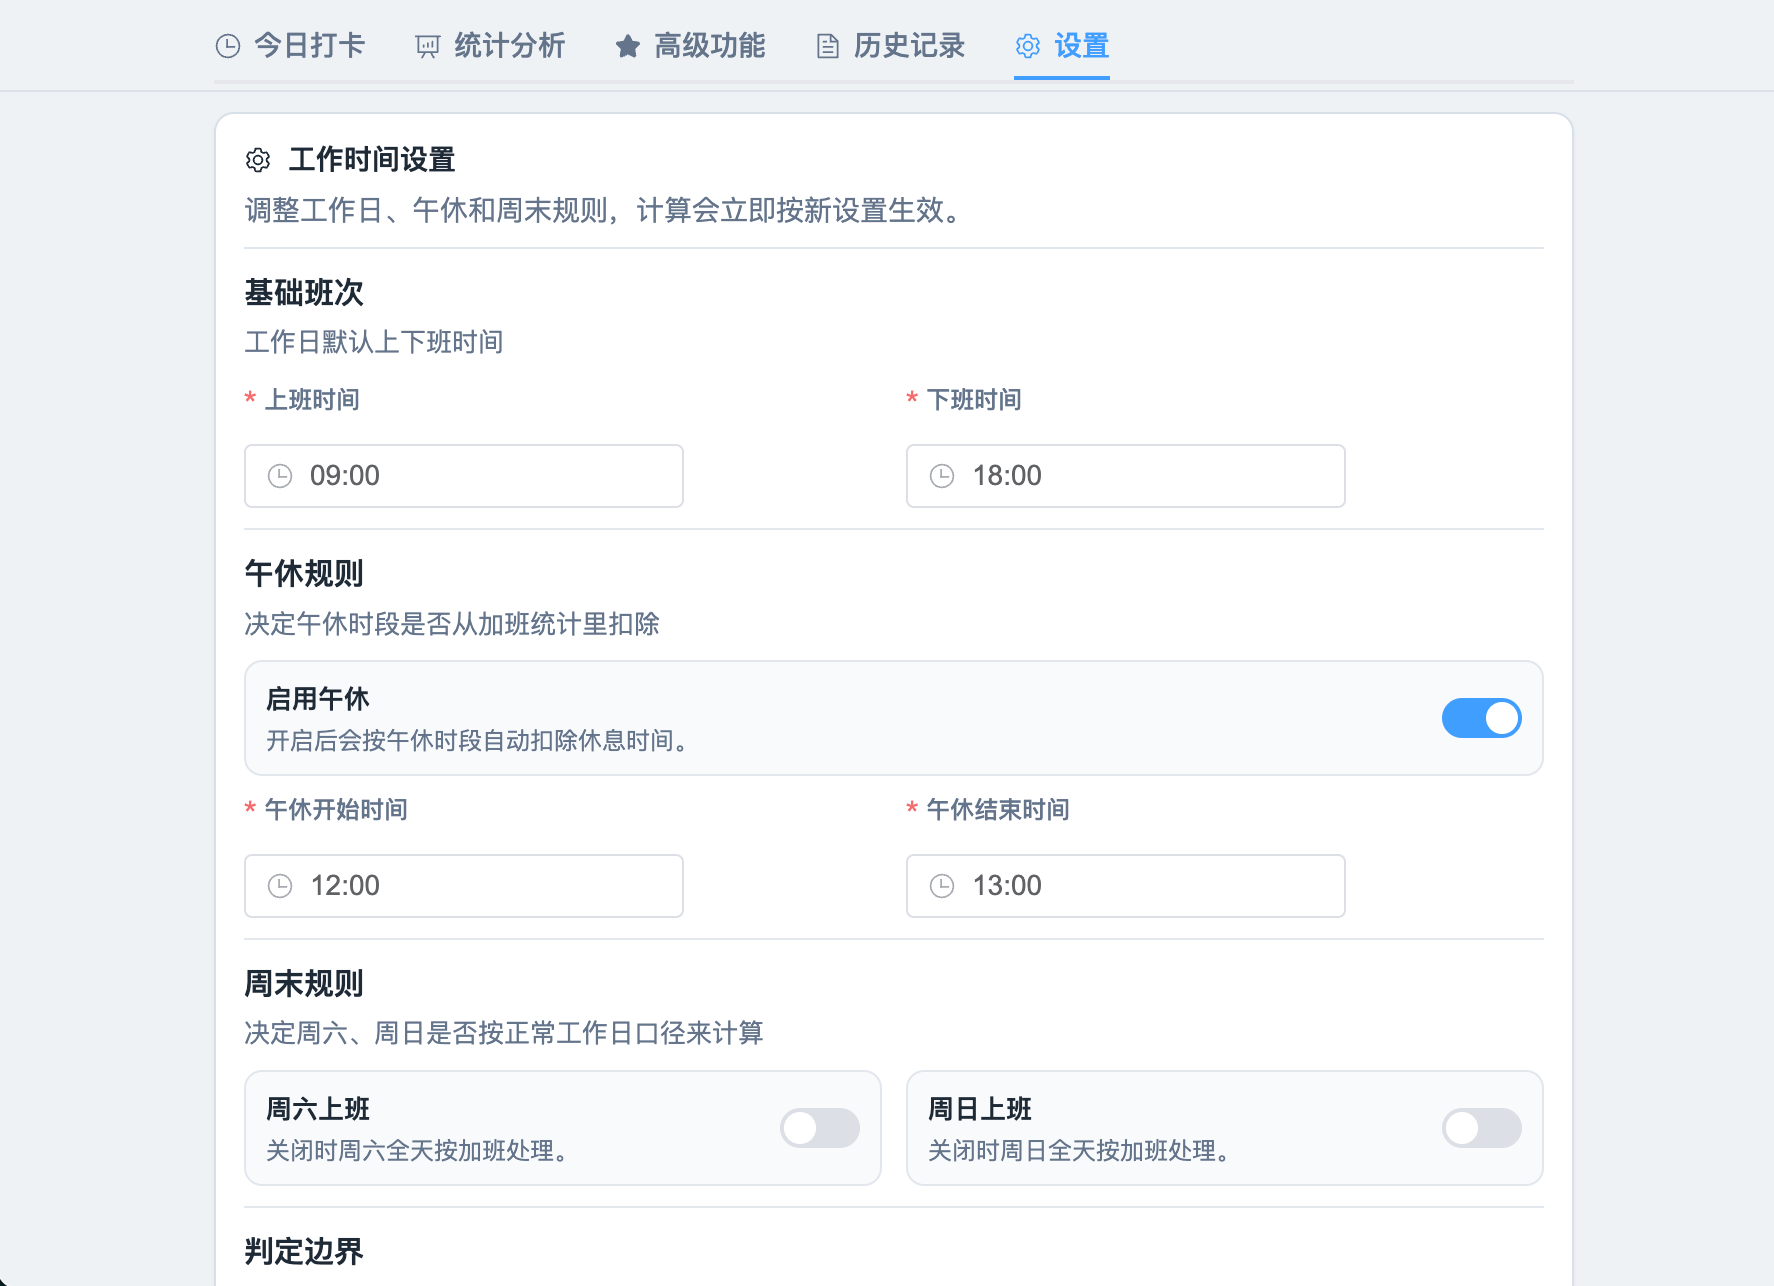The image size is (1774, 1286).
Task: Turn on the 周日上班 toggle
Action: click(x=1481, y=1128)
